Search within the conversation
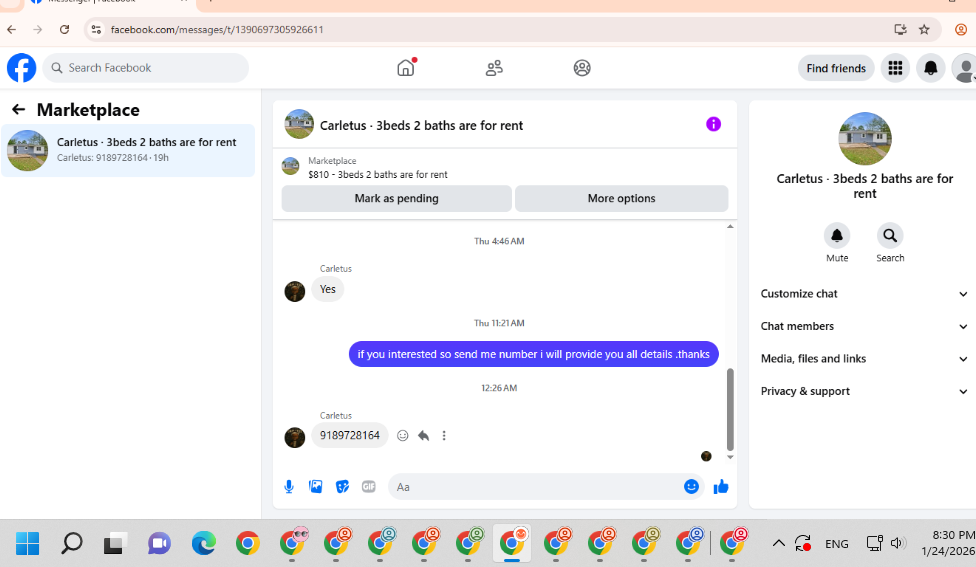The height and width of the screenshot is (567, 976). [x=890, y=236]
